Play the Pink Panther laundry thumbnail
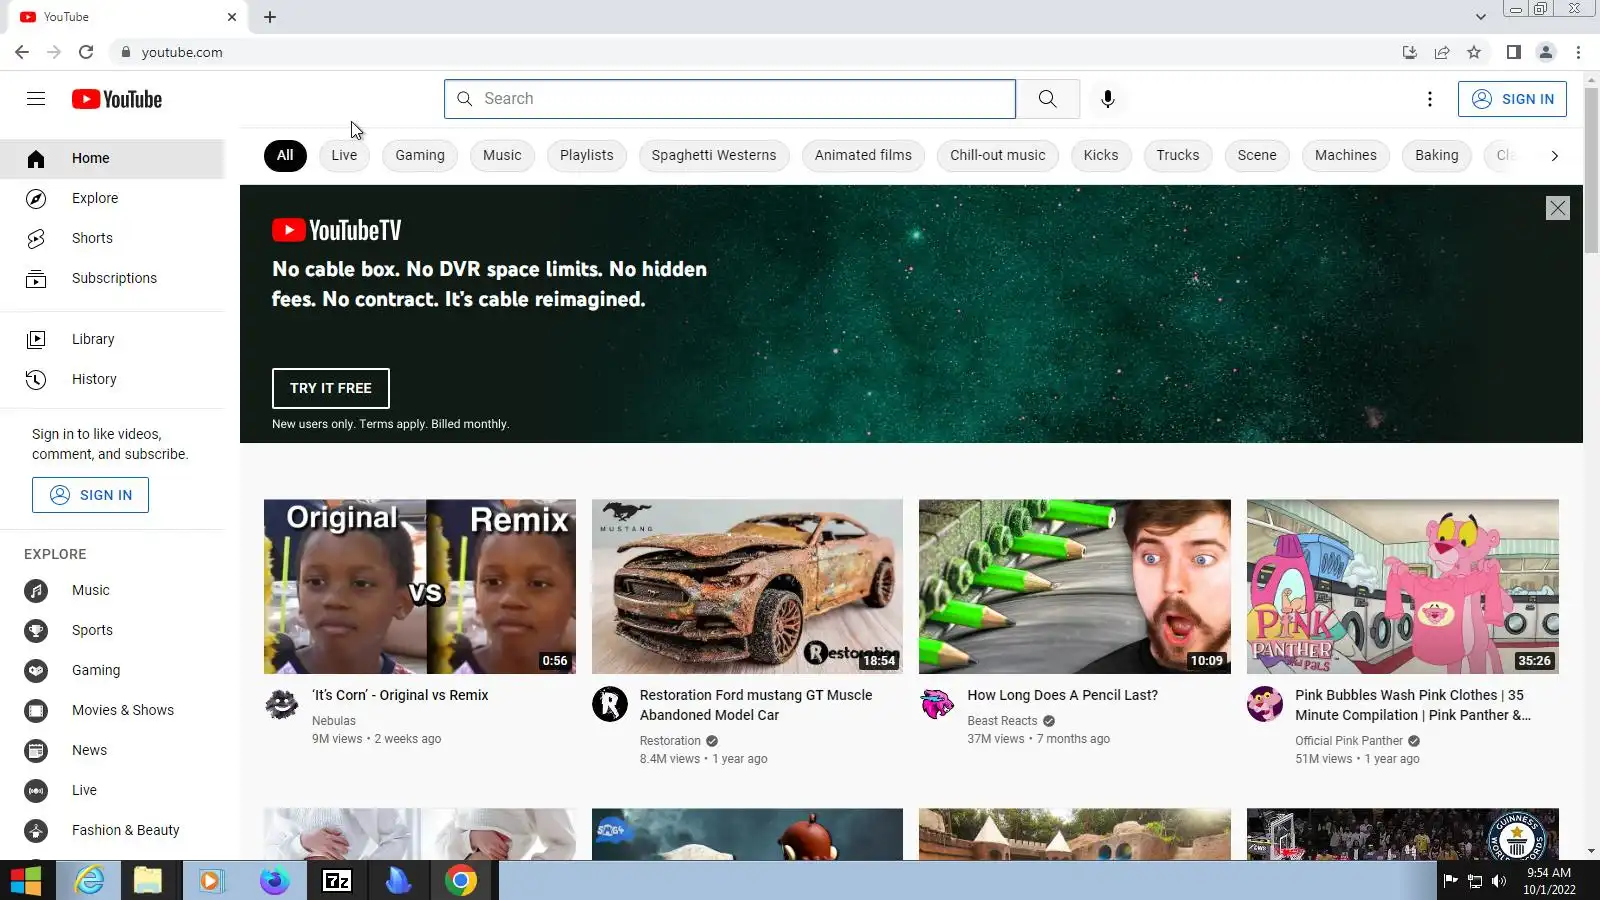 click(1403, 587)
